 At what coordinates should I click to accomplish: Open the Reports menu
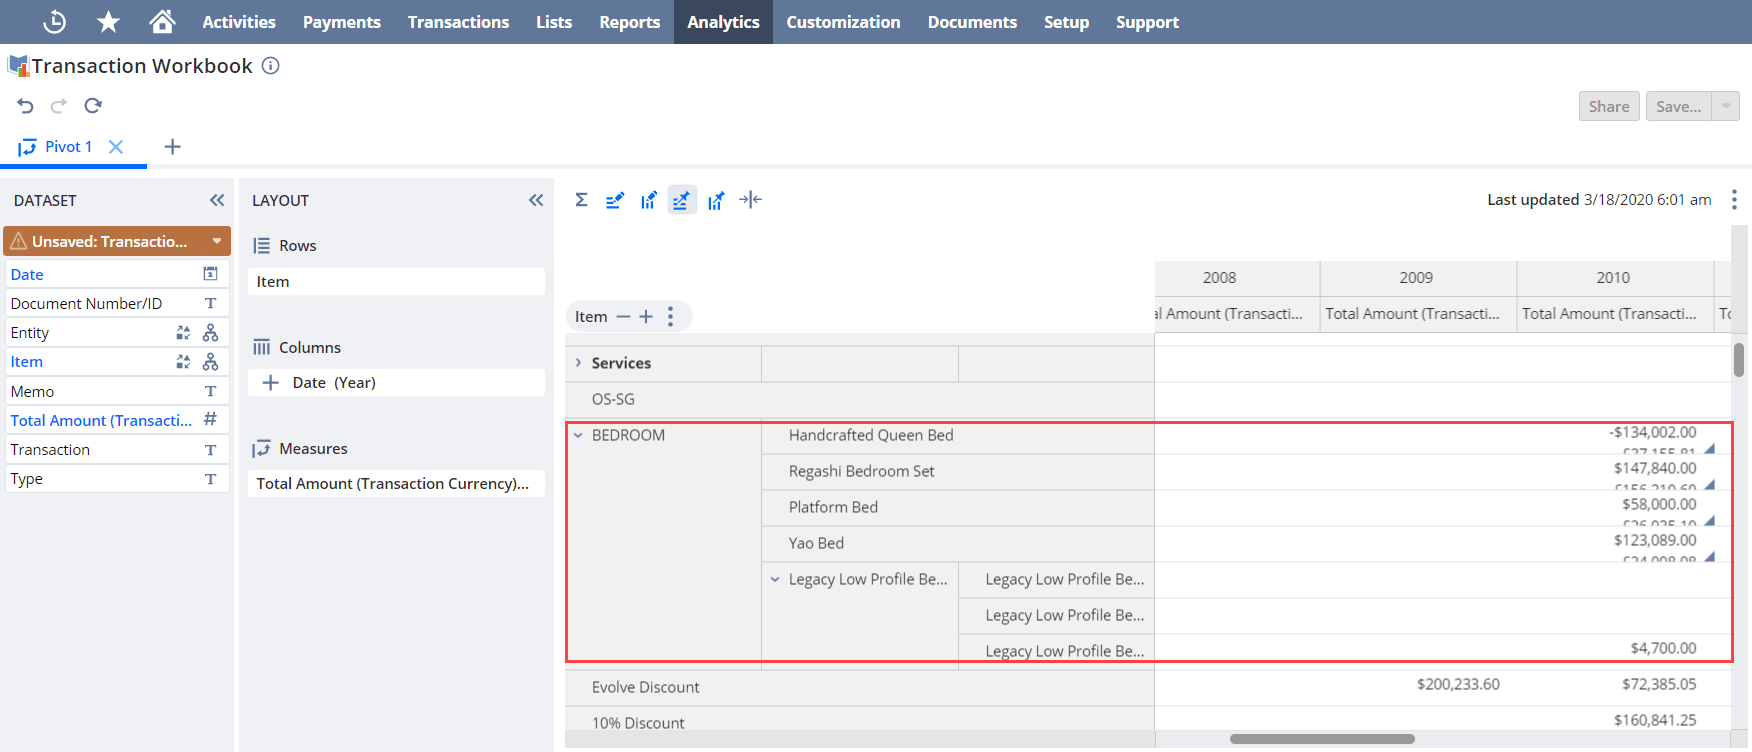click(x=630, y=22)
